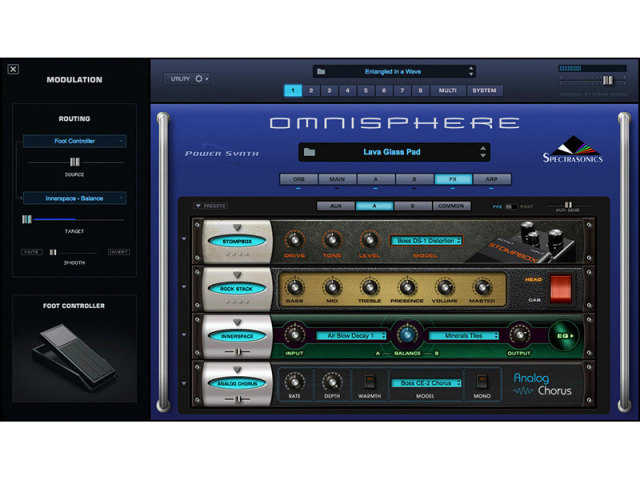Image resolution: width=640 pixels, height=480 pixels.
Task: Click the Analog Chorus Depth knob
Action: [x=332, y=382]
